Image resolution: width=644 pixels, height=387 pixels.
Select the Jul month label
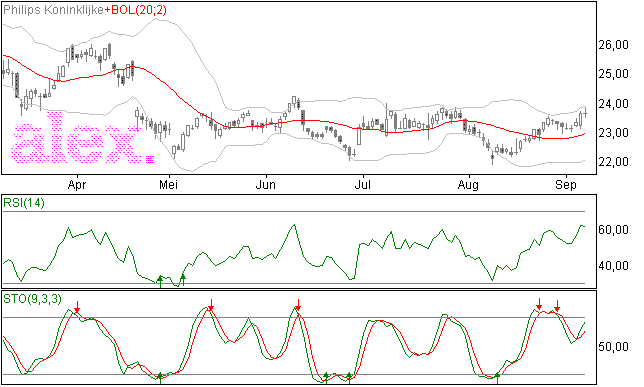click(363, 185)
